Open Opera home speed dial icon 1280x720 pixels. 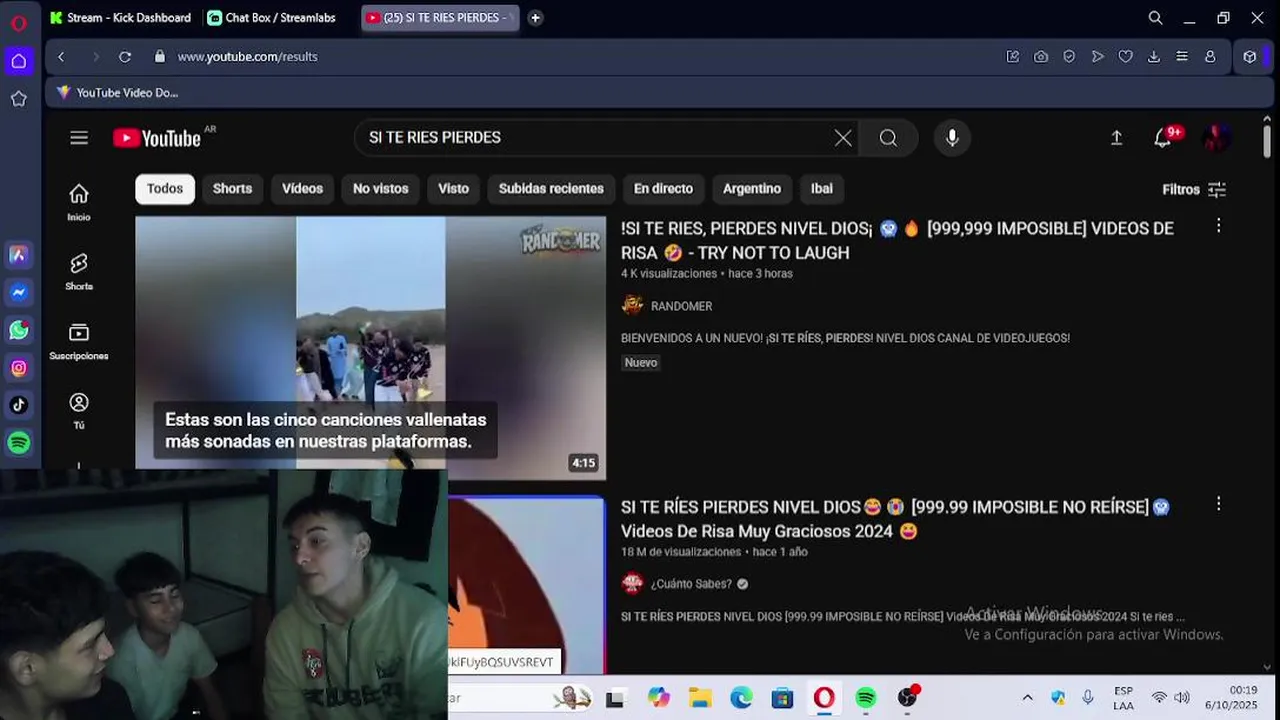pyautogui.click(x=18, y=61)
